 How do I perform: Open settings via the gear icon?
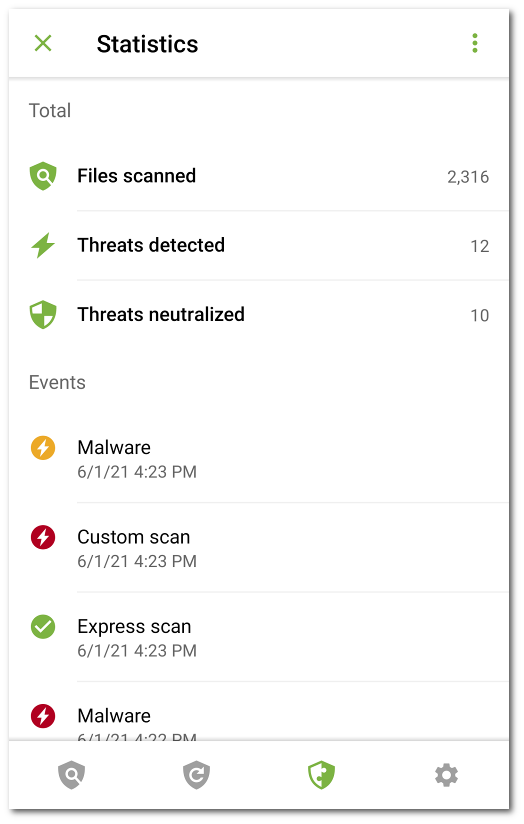click(x=446, y=775)
